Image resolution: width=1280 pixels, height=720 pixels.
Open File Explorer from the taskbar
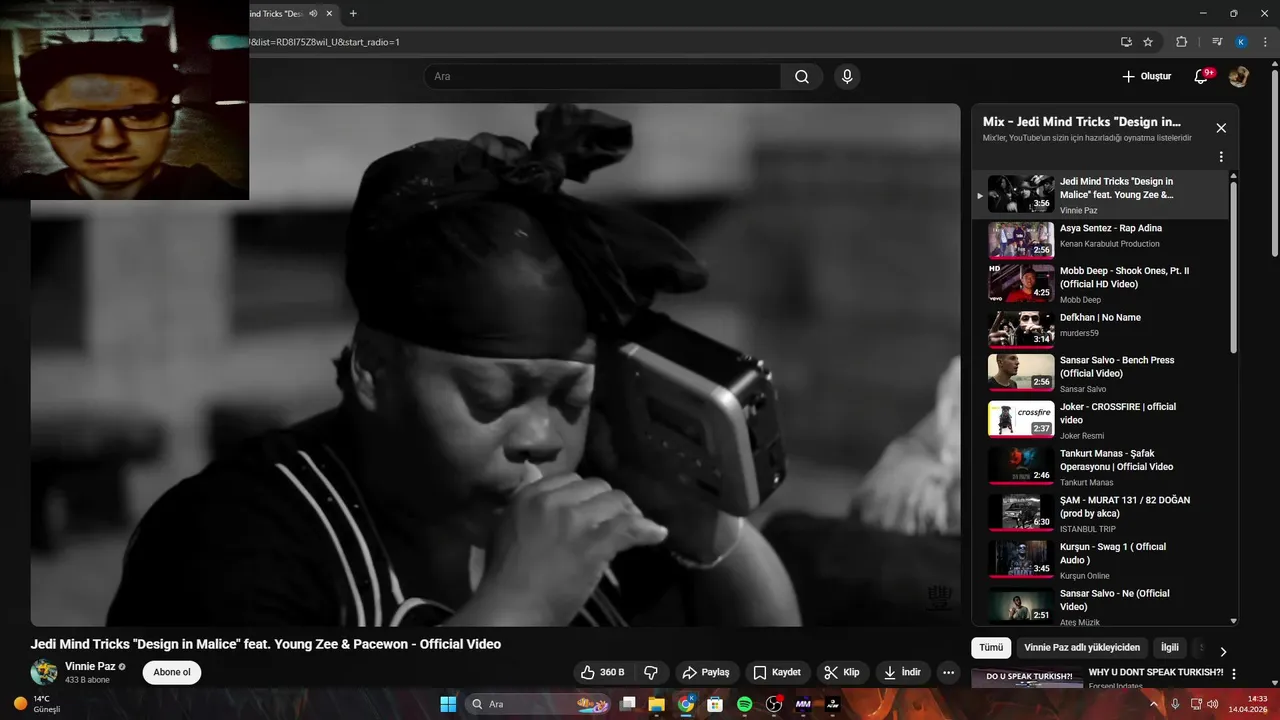(657, 704)
